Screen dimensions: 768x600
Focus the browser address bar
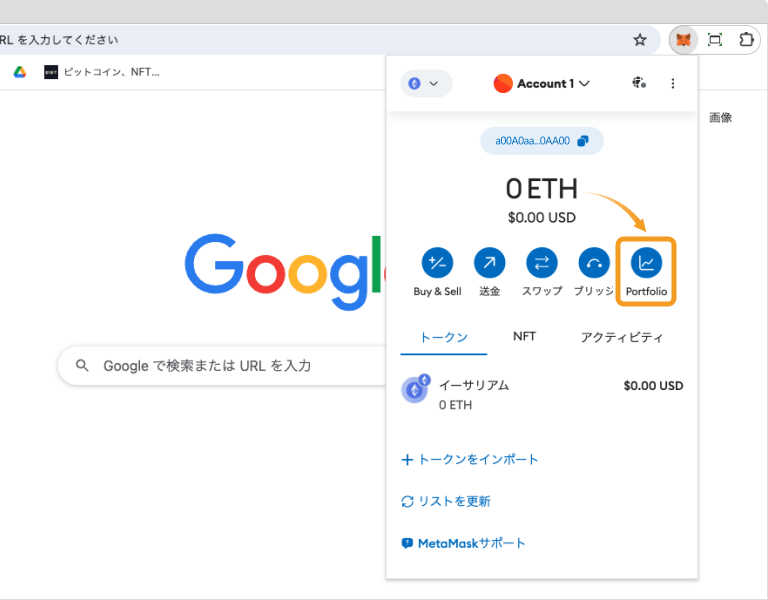[313, 40]
